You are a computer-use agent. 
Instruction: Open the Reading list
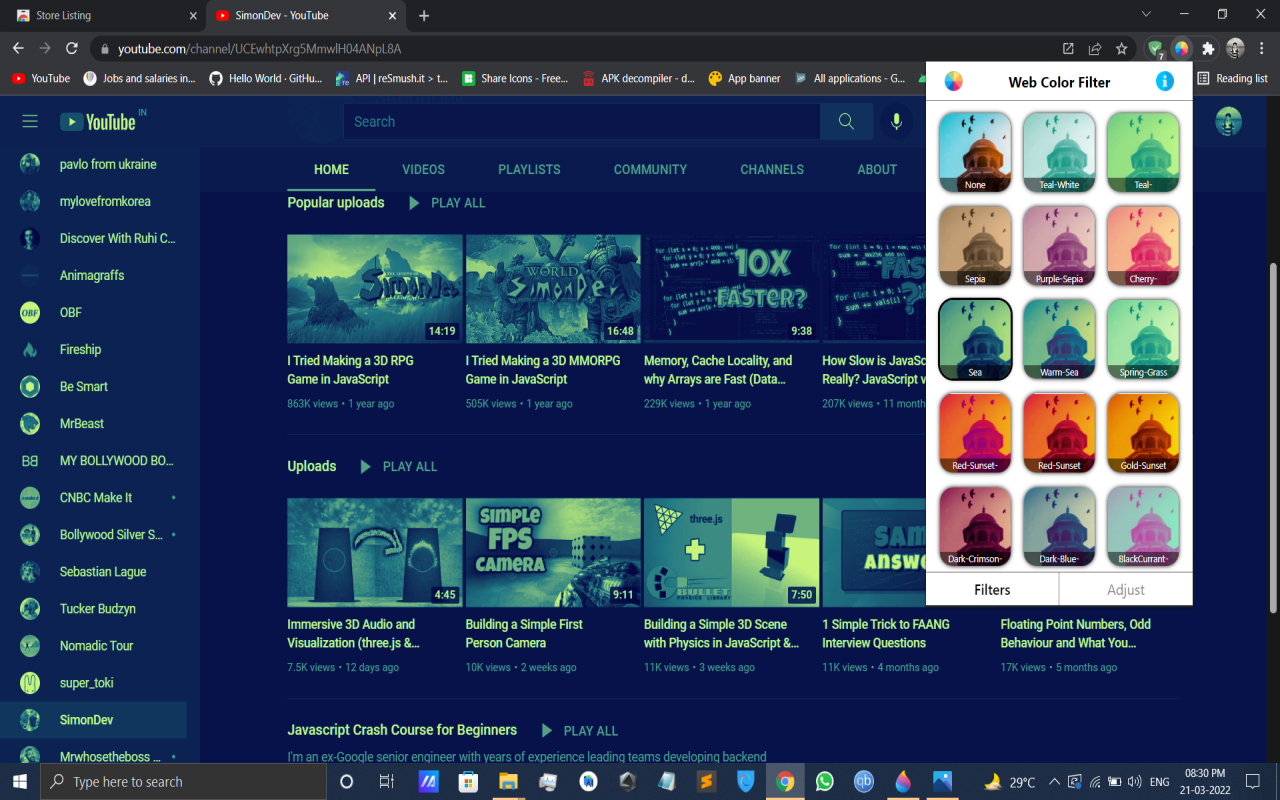pos(1232,78)
